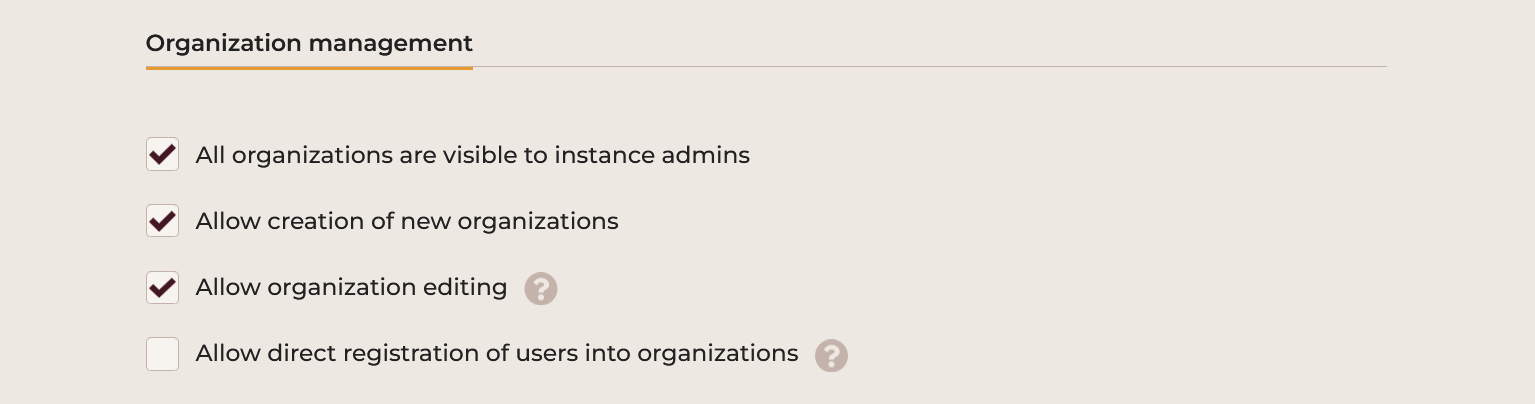This screenshot has width=1535, height=404.
Task: Open help tooltip for direct registration option
Action: click(x=831, y=355)
